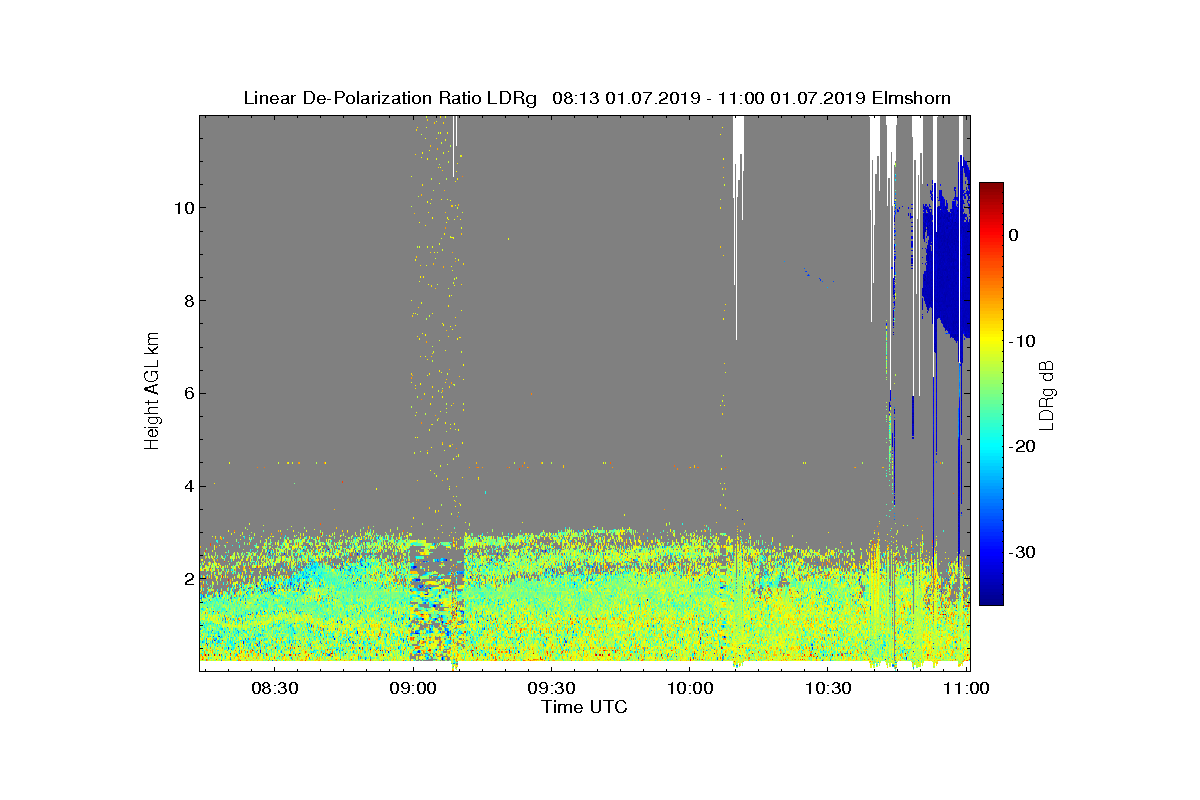
Task: Click the 'Elmshorn' station name in the title
Action: click(910, 98)
